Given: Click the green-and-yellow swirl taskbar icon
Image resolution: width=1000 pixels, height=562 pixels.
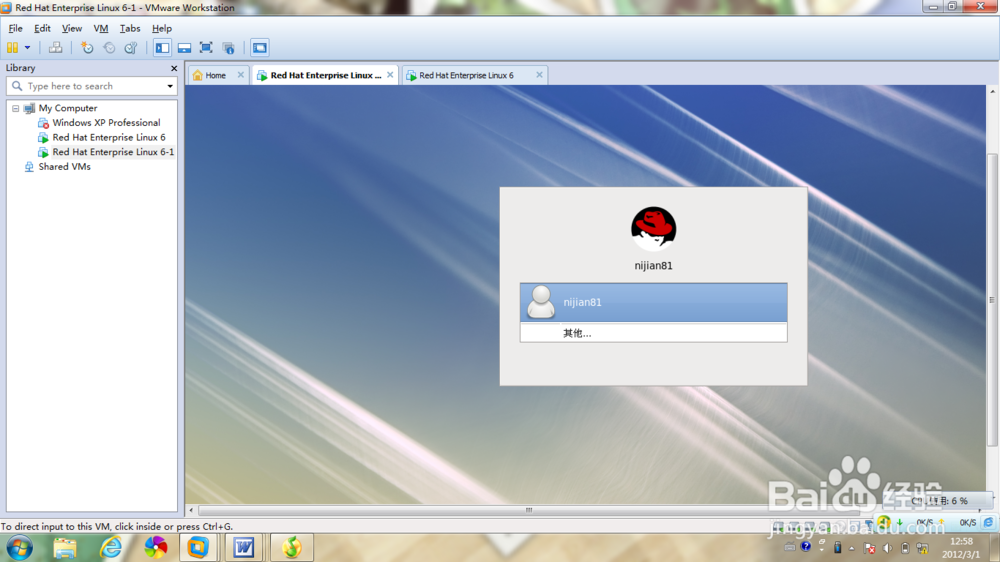Looking at the screenshot, I should click(291, 548).
